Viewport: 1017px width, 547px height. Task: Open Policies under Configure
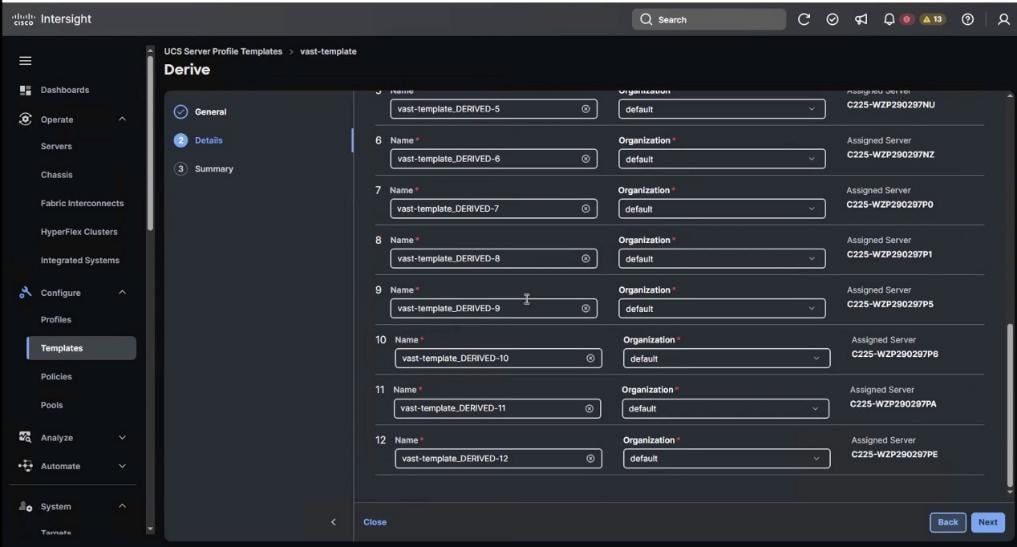56,377
